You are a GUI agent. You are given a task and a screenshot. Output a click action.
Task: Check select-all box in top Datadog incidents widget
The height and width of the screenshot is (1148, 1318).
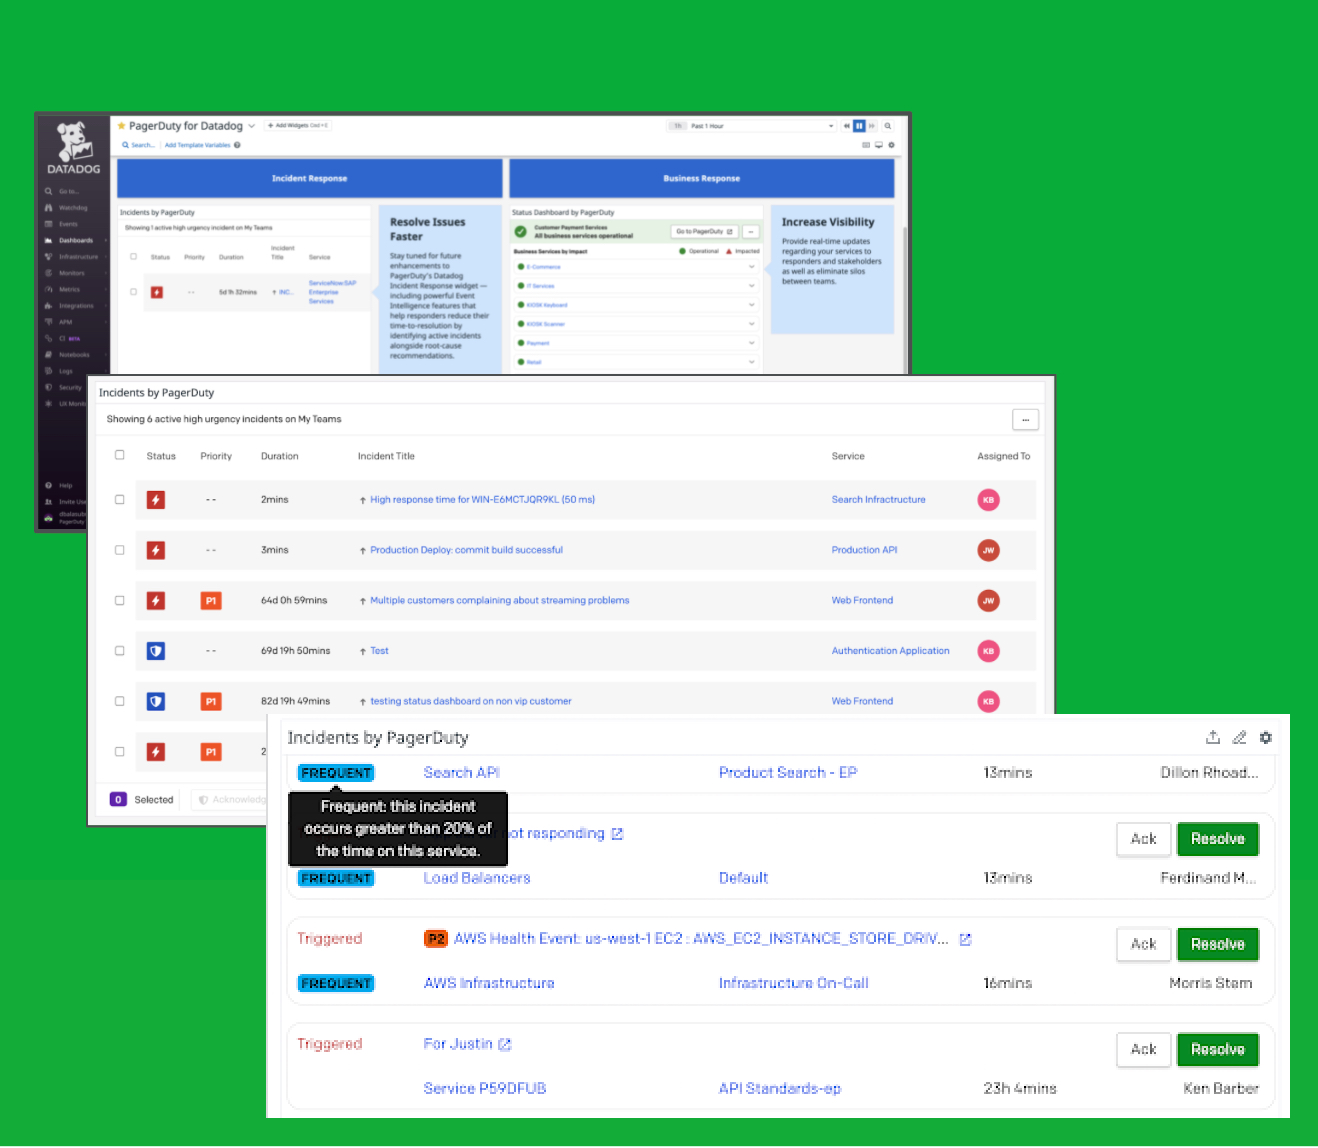coord(133,256)
